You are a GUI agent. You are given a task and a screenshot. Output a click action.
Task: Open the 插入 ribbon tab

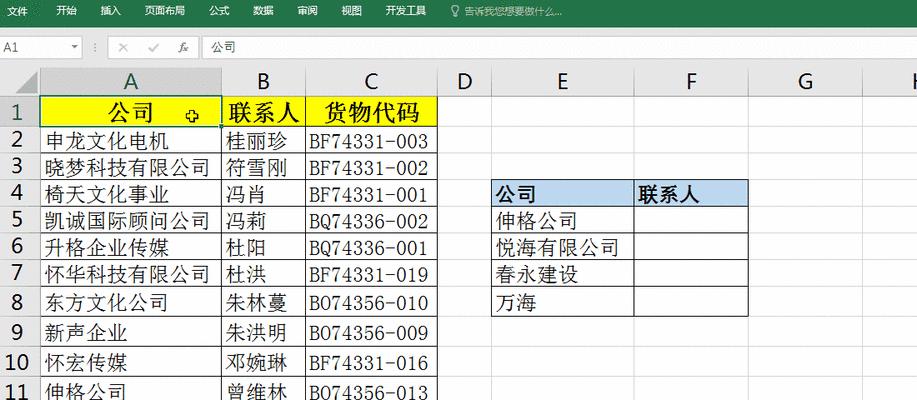111,11
